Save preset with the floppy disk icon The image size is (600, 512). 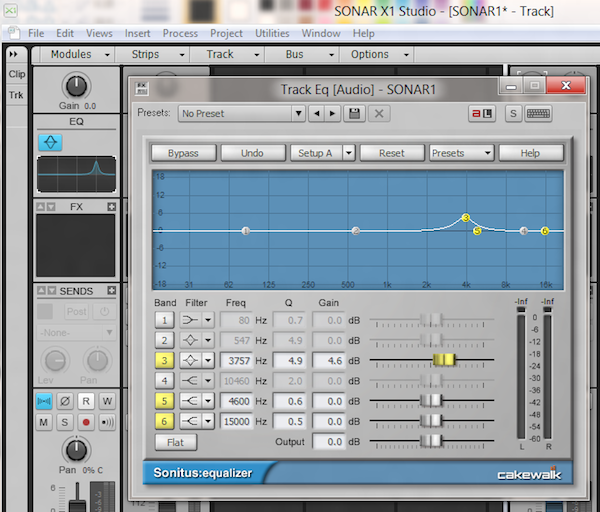[354, 114]
